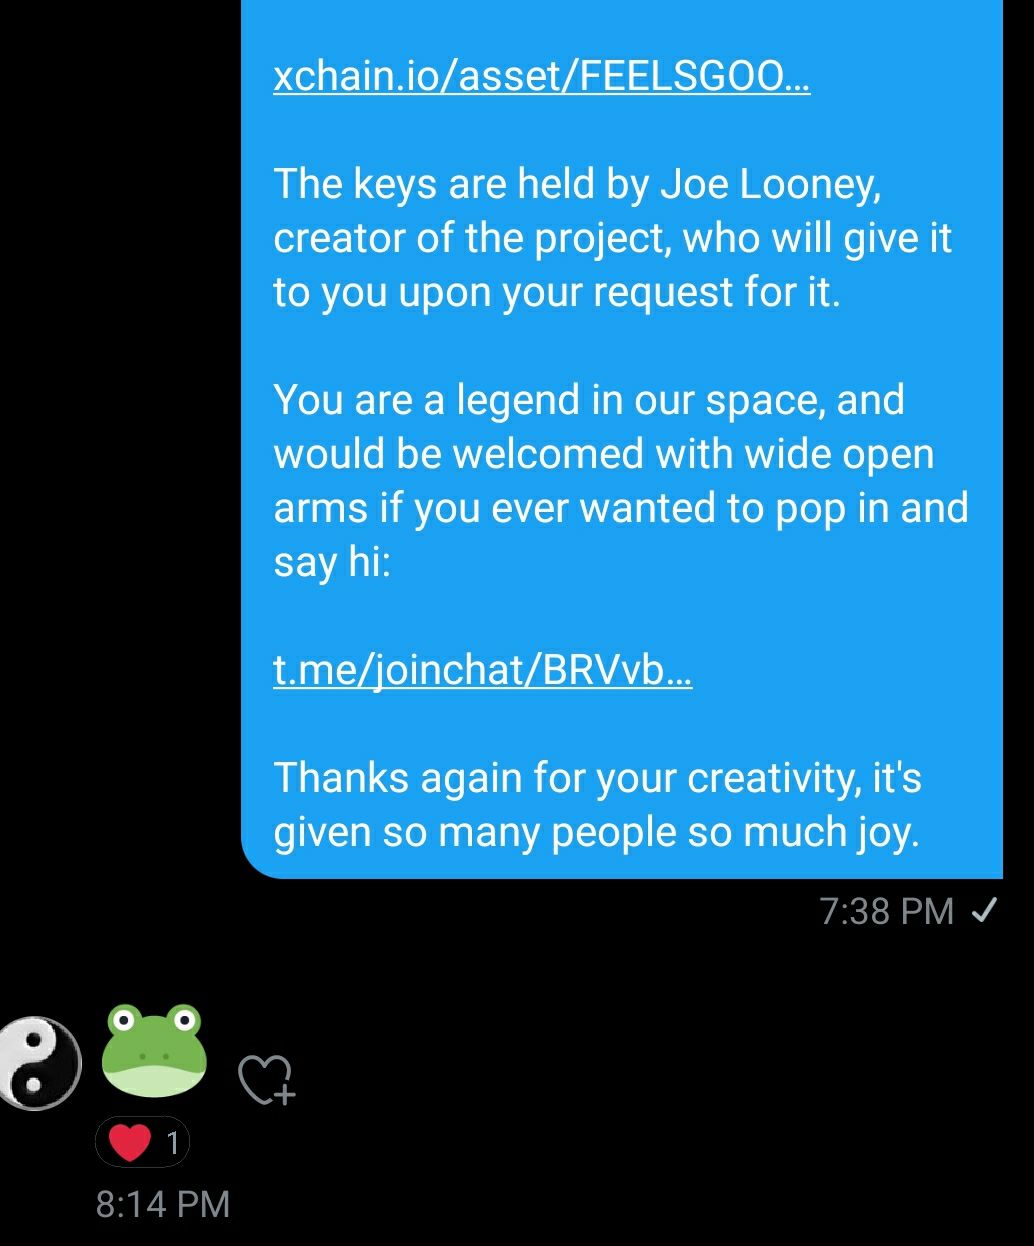Tap the 'Thanks again for your creativity' line

597,778
